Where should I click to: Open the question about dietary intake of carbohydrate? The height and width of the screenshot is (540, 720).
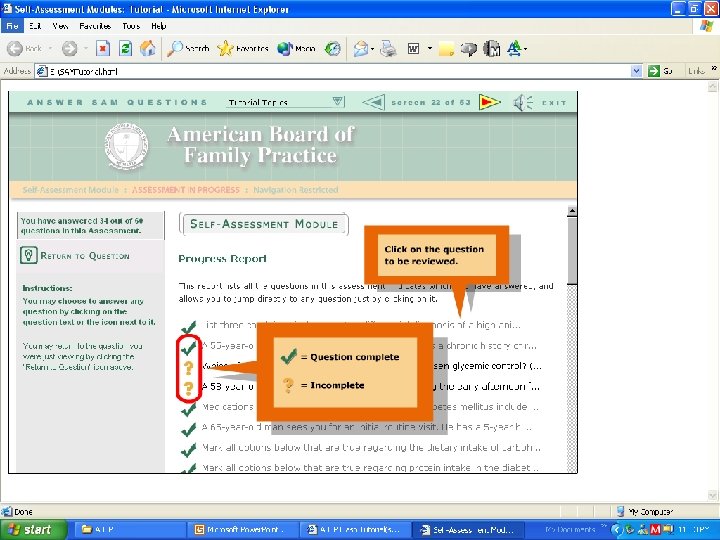(x=371, y=447)
